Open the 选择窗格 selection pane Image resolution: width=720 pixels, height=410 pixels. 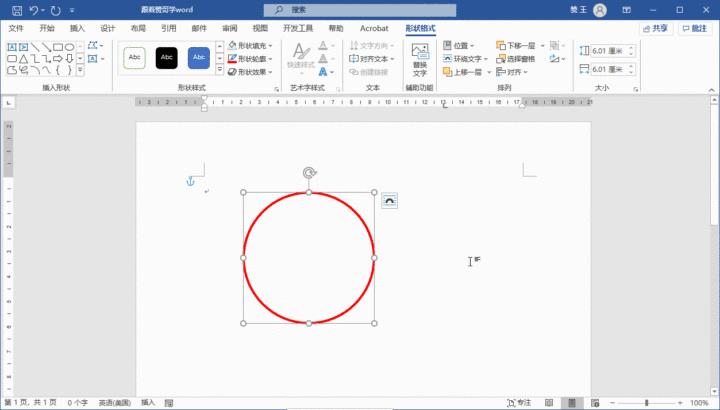point(516,59)
